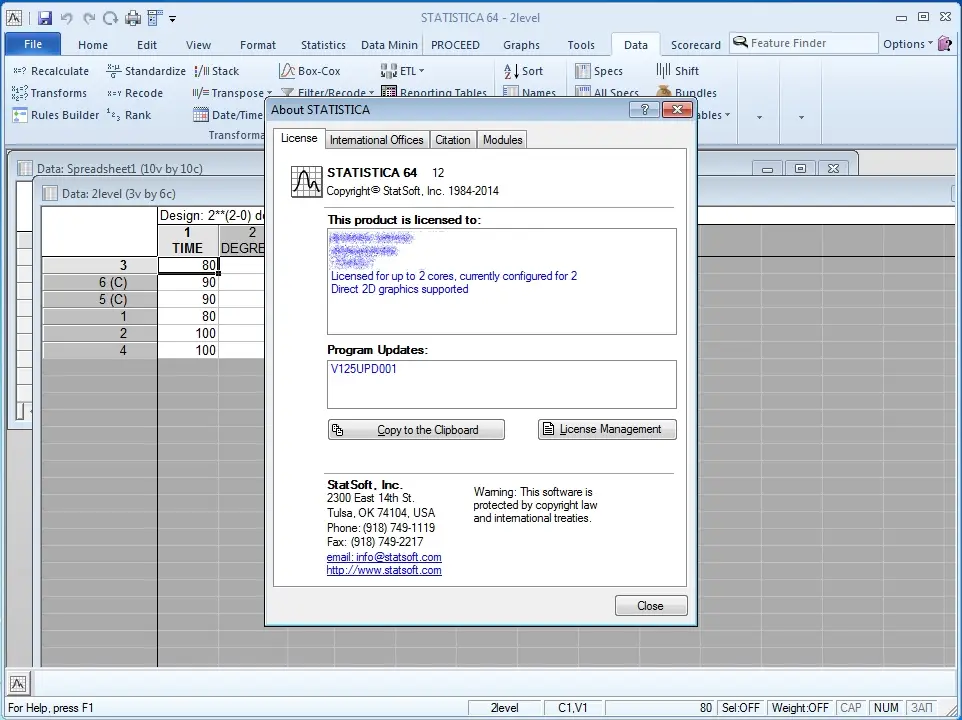Click the Specs icon
The image size is (962, 720).
(x=583, y=71)
